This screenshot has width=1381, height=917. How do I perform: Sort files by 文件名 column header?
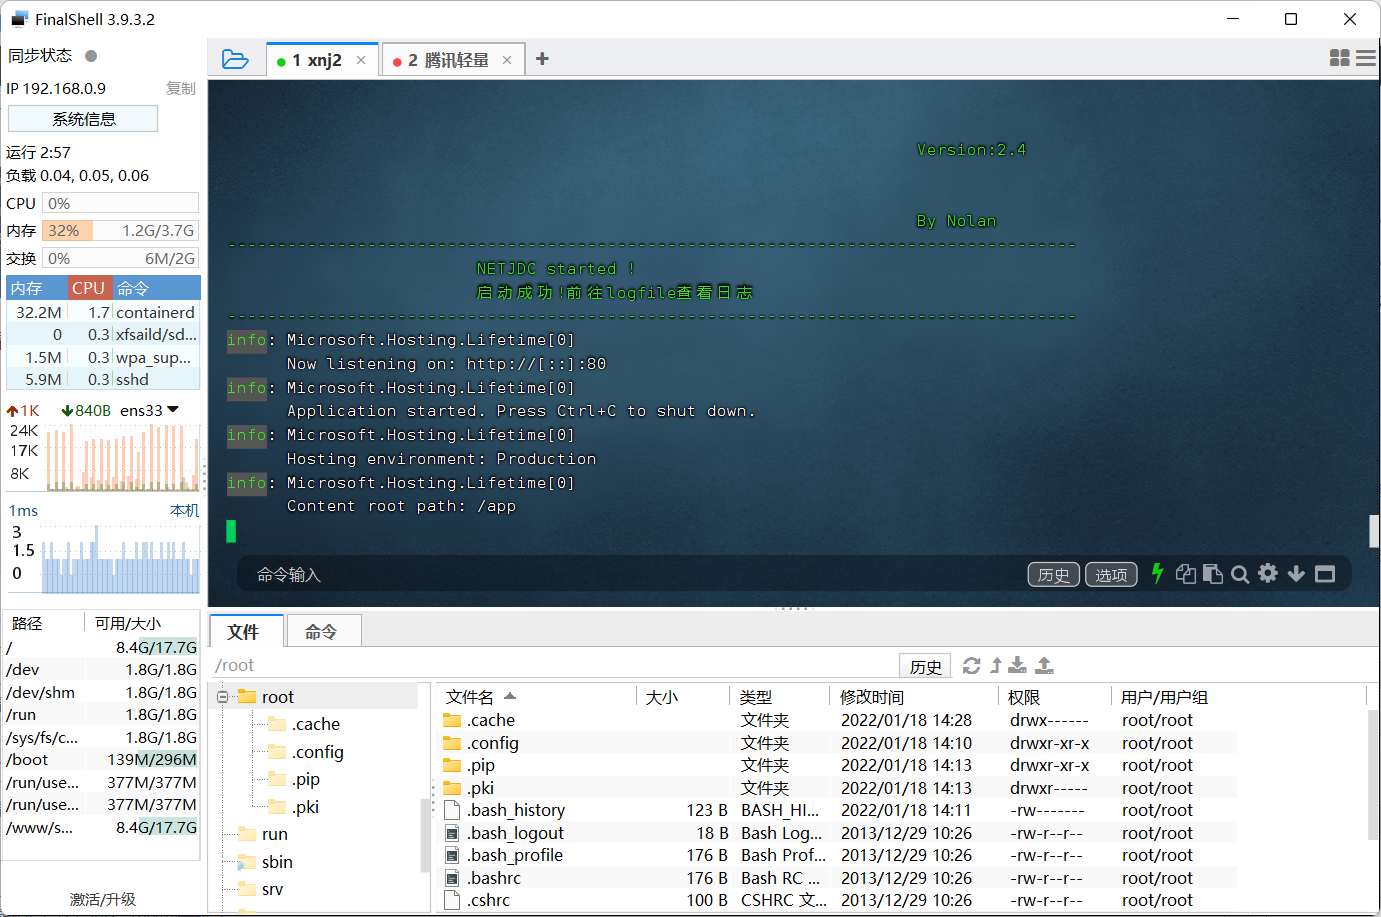click(537, 697)
